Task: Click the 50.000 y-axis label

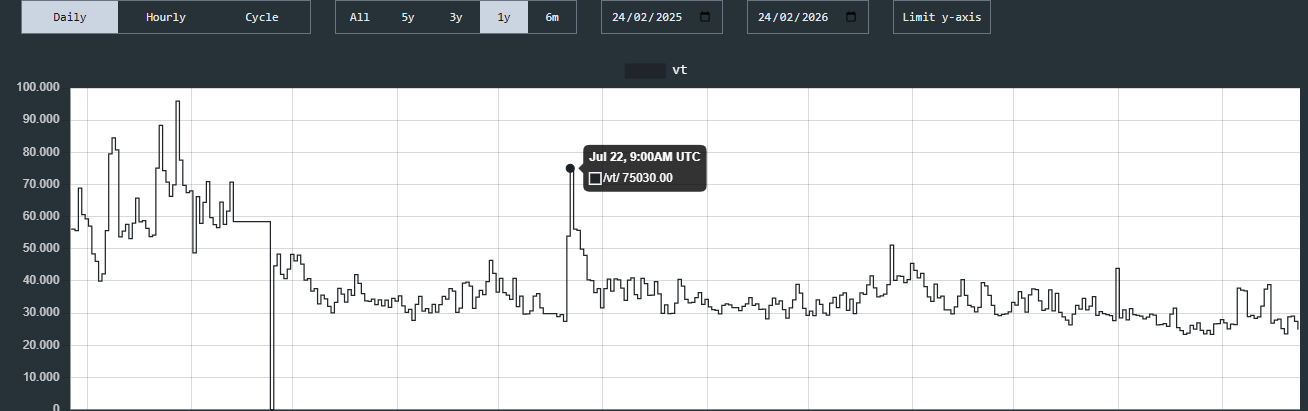Action: (x=41, y=248)
